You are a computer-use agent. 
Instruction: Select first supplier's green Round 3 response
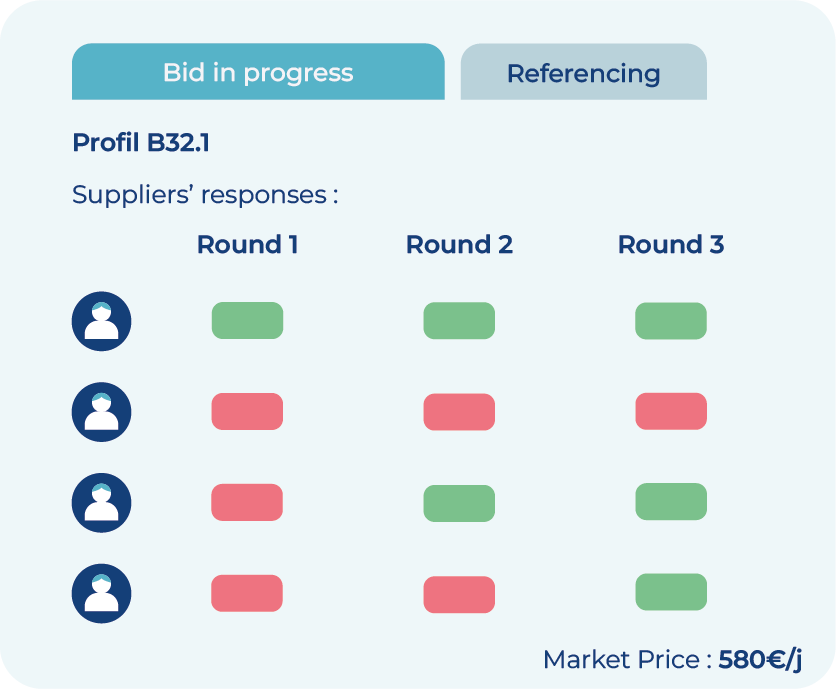[x=671, y=321]
